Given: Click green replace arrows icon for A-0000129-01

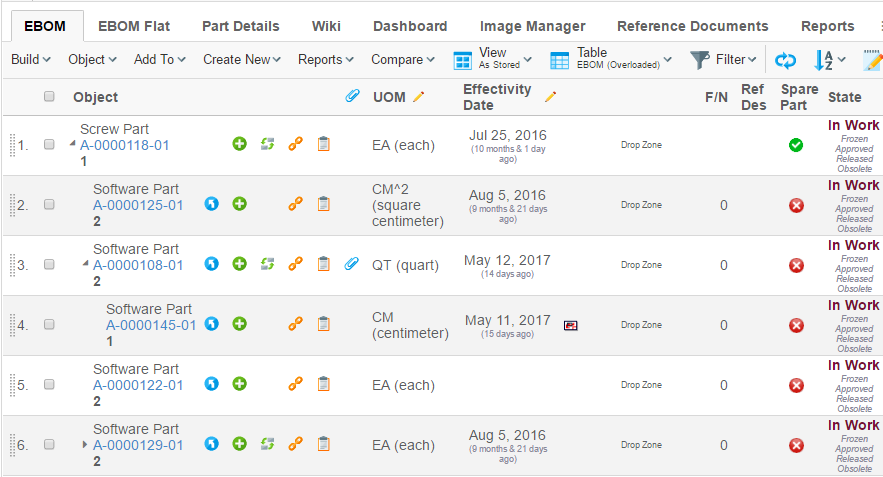Looking at the screenshot, I should pos(267,445).
